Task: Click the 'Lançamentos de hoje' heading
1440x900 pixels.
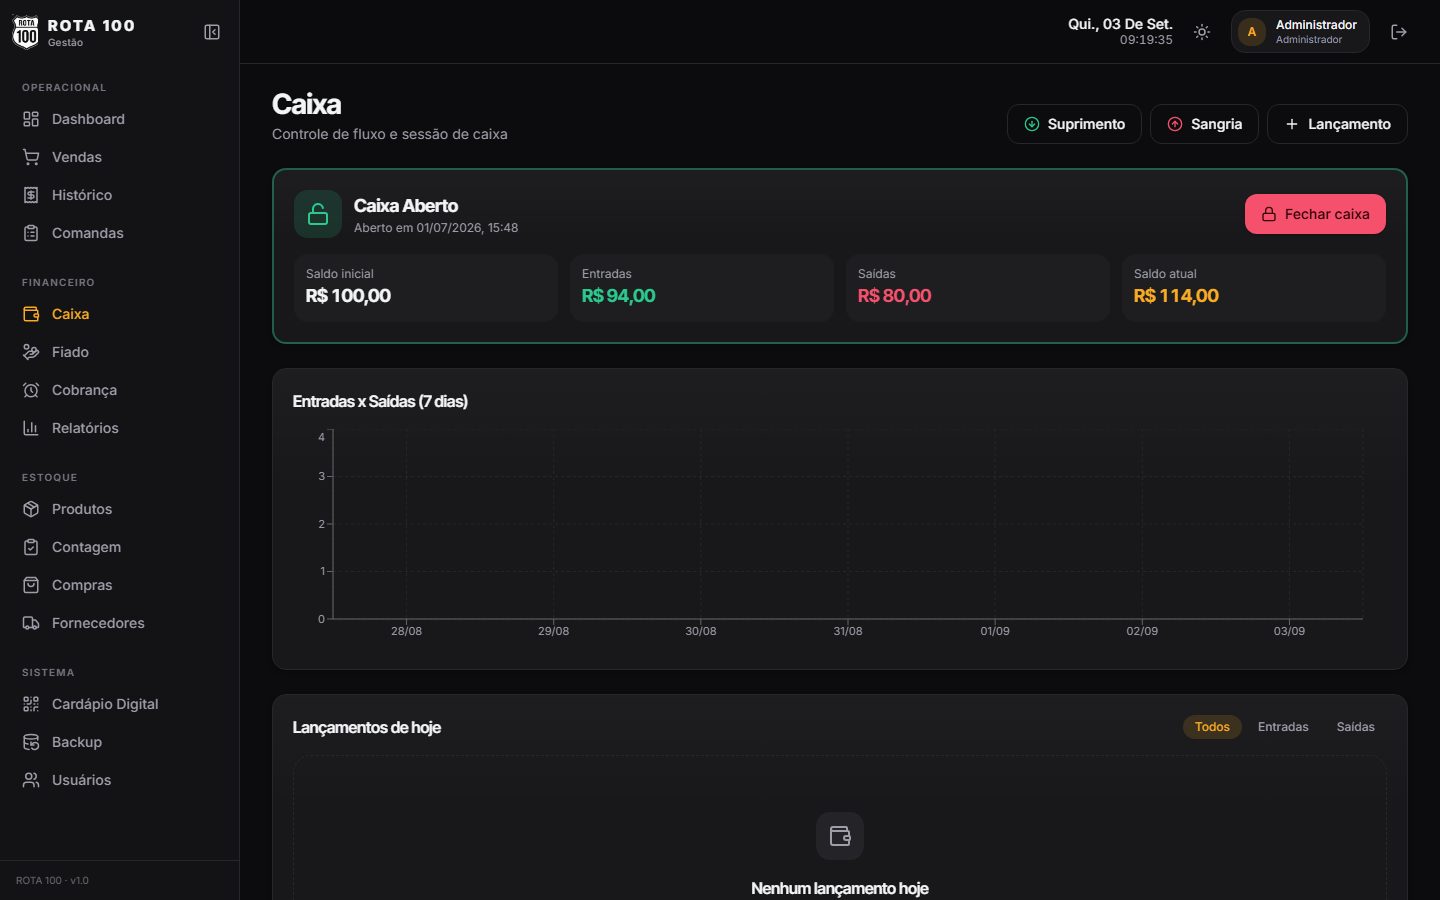Action: click(366, 727)
